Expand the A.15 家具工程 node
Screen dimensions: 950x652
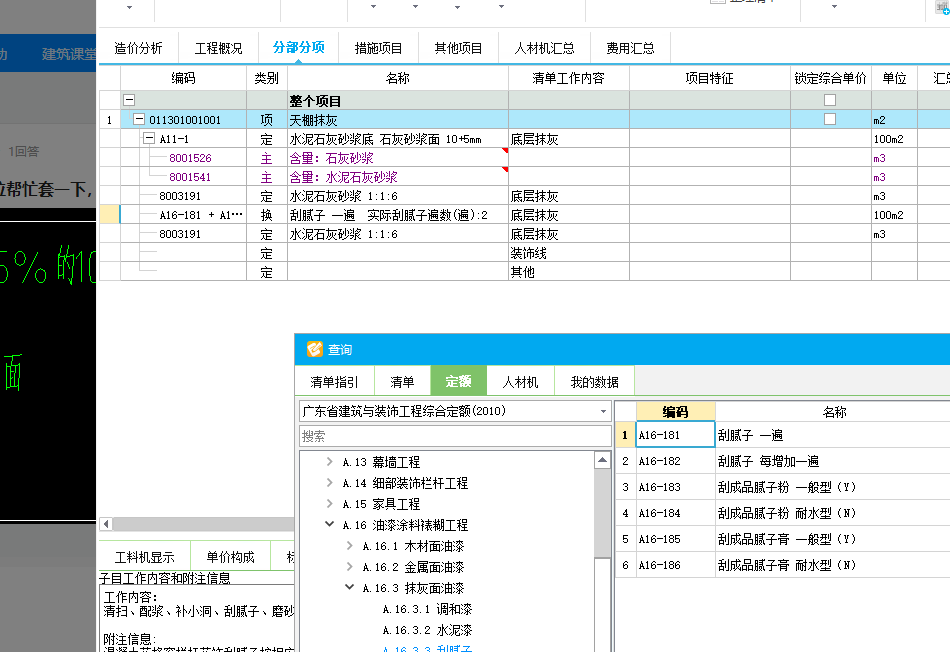pyautogui.click(x=329, y=504)
